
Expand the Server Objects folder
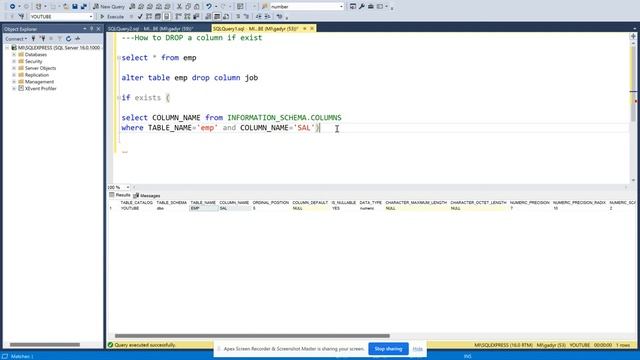(x=14, y=68)
